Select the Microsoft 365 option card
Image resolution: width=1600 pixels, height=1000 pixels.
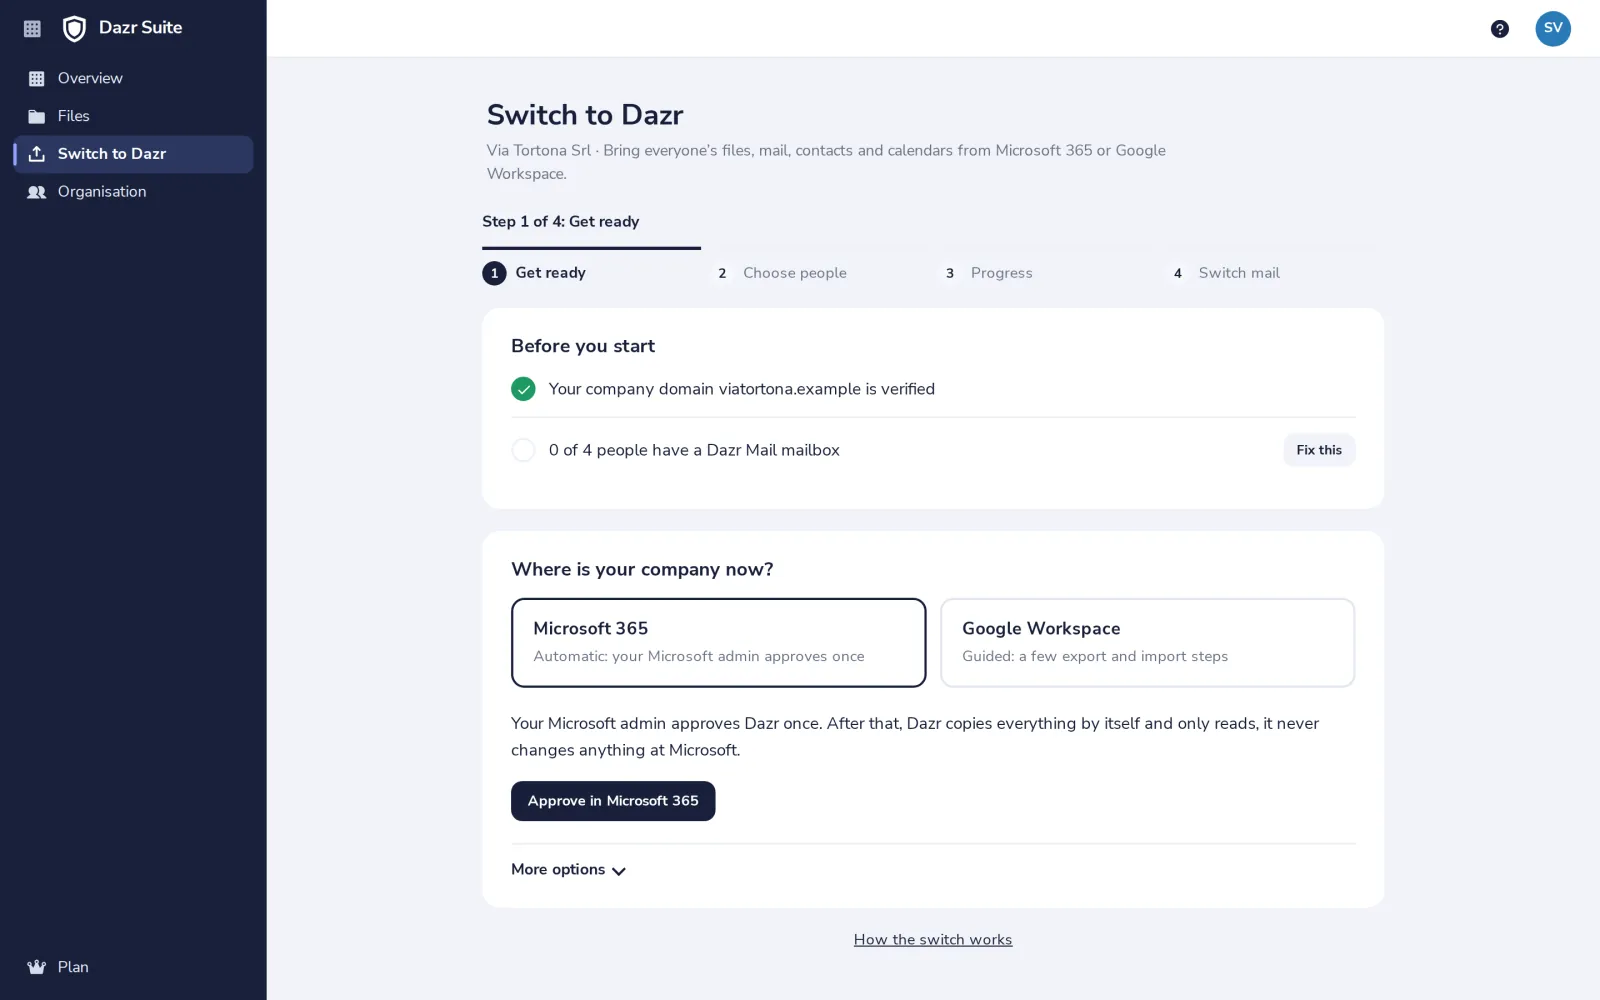pos(718,642)
